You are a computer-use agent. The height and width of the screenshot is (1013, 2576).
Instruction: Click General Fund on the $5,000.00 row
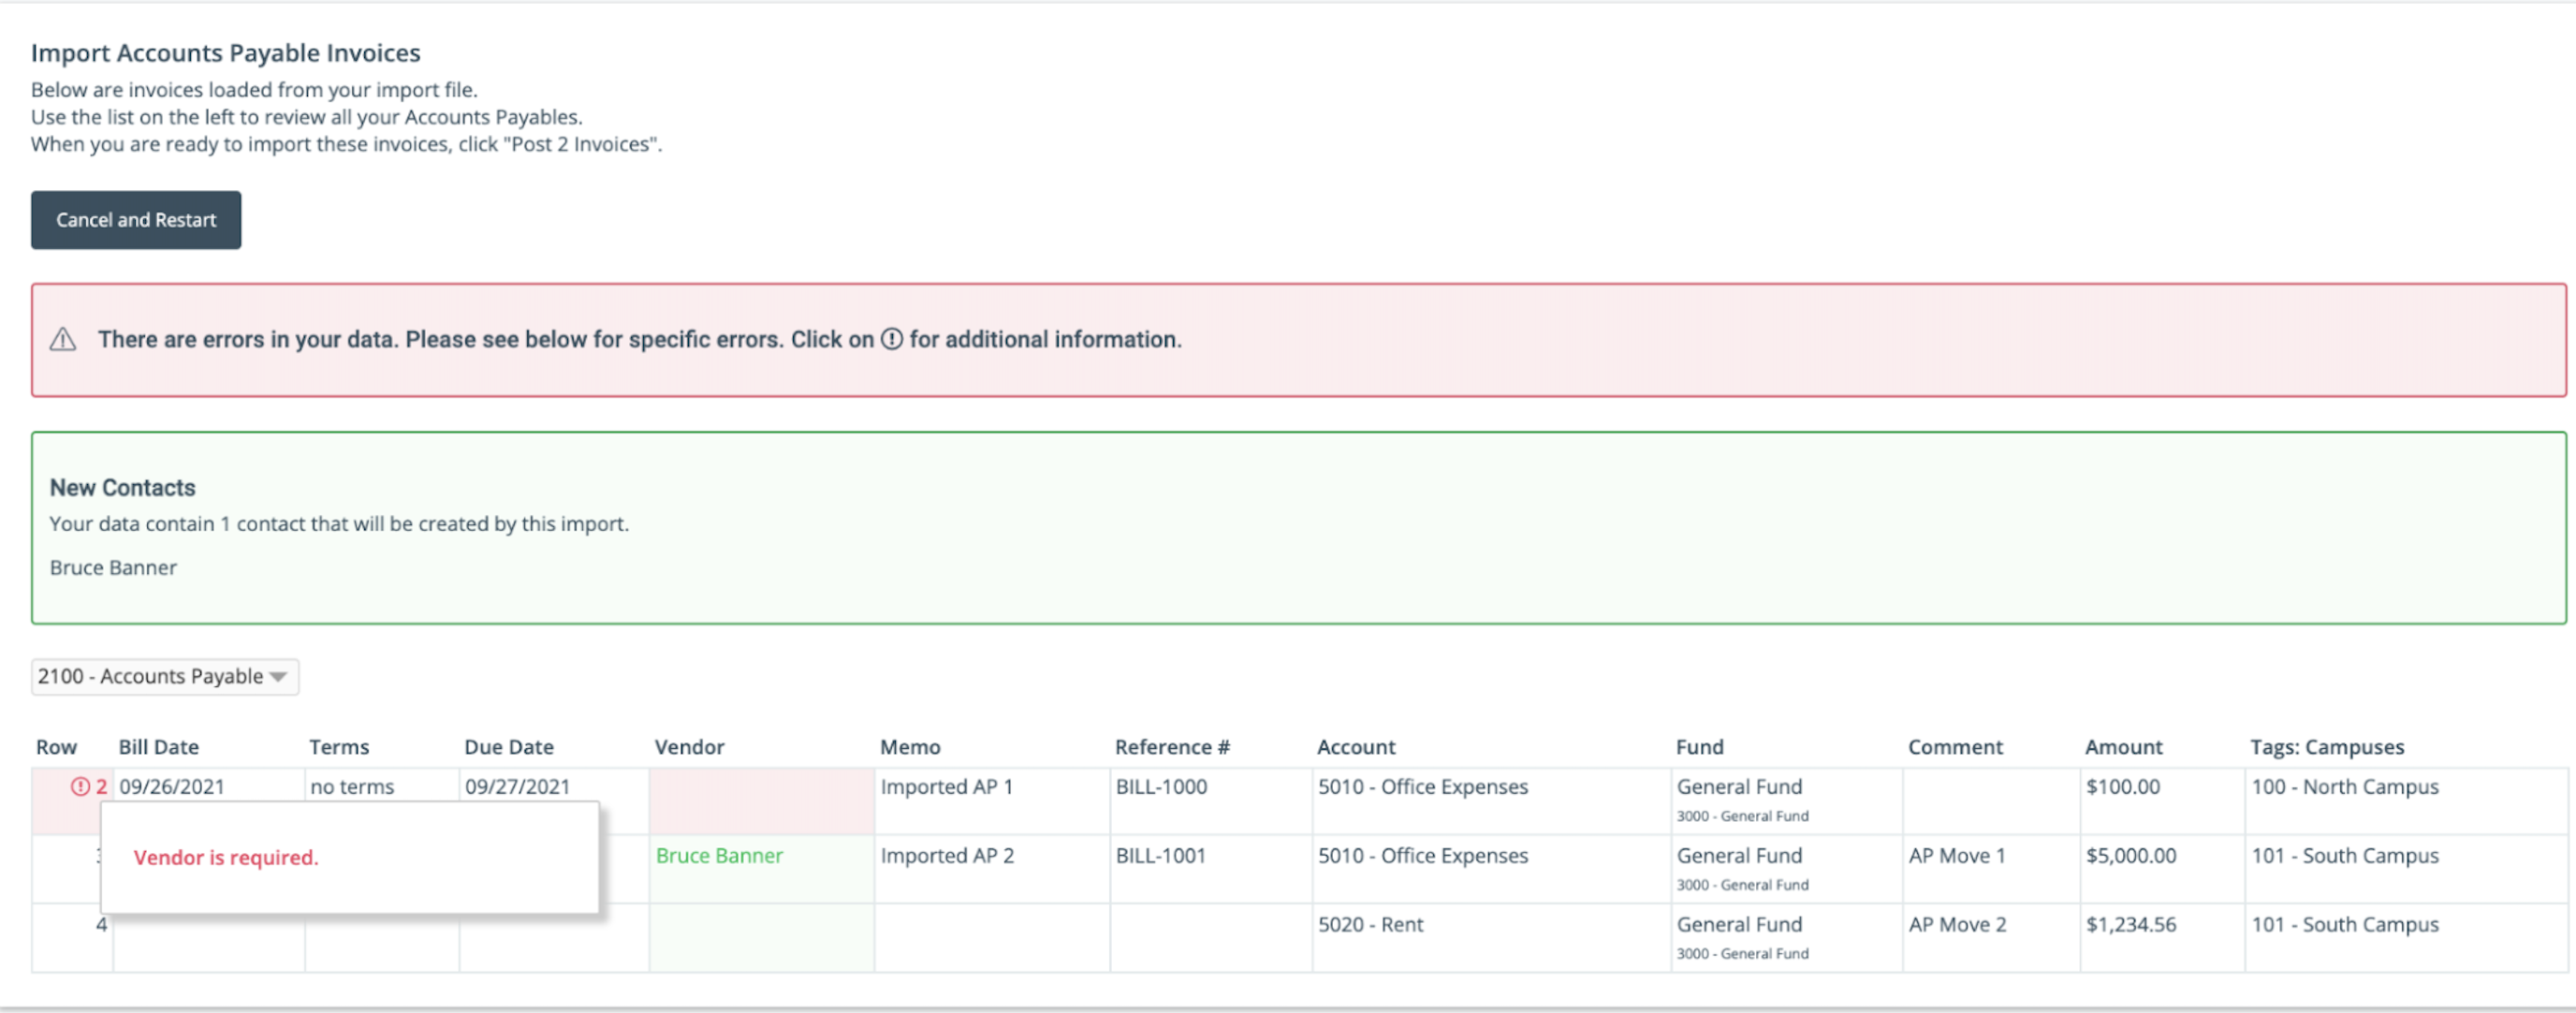(x=1740, y=856)
